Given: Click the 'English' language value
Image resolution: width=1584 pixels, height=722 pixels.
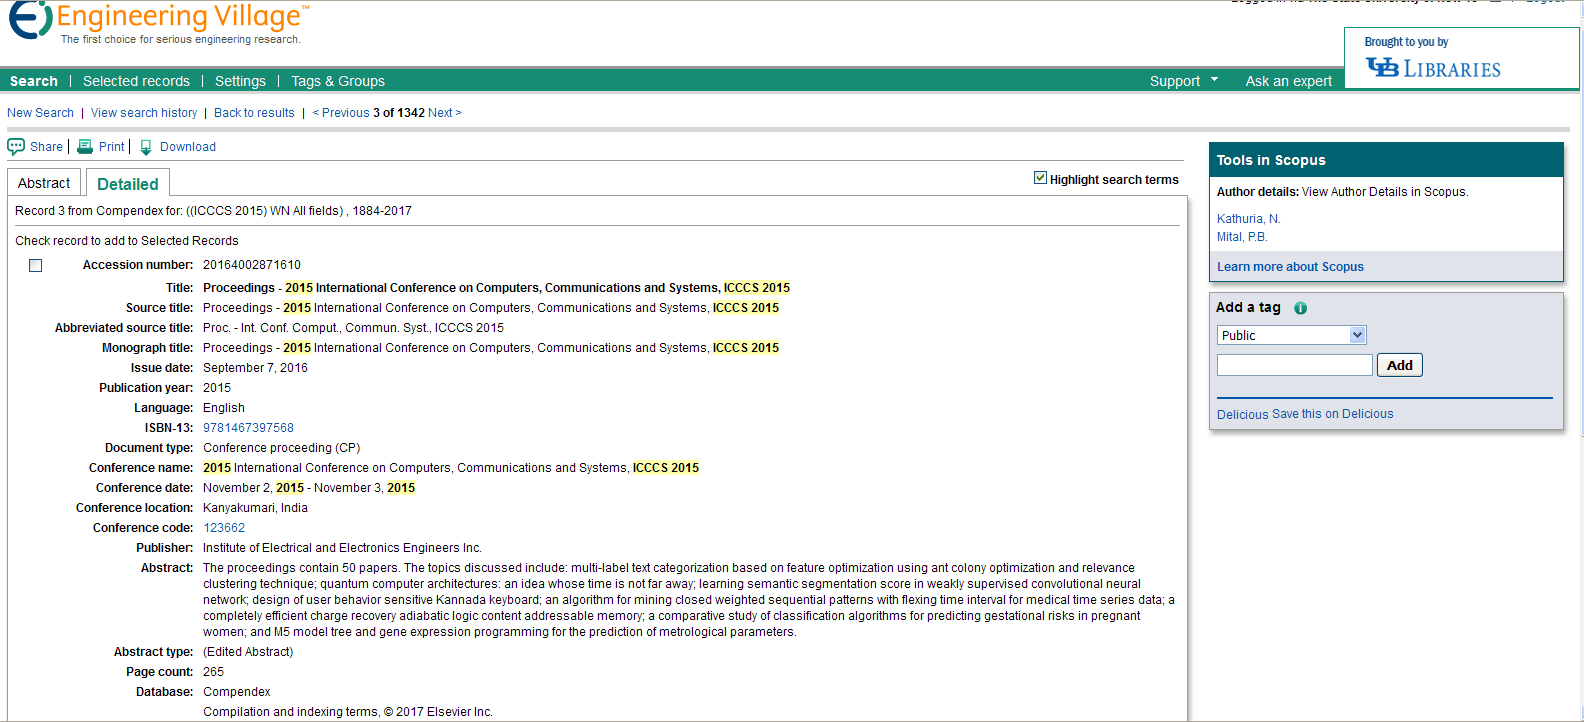Looking at the screenshot, I should (x=224, y=408).
